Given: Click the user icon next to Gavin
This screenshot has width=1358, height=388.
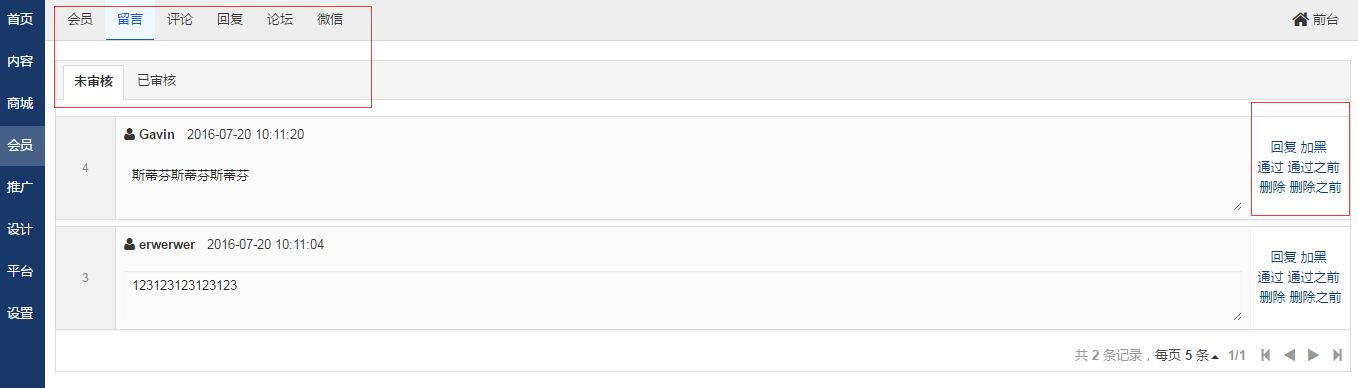Looking at the screenshot, I should (x=130, y=134).
